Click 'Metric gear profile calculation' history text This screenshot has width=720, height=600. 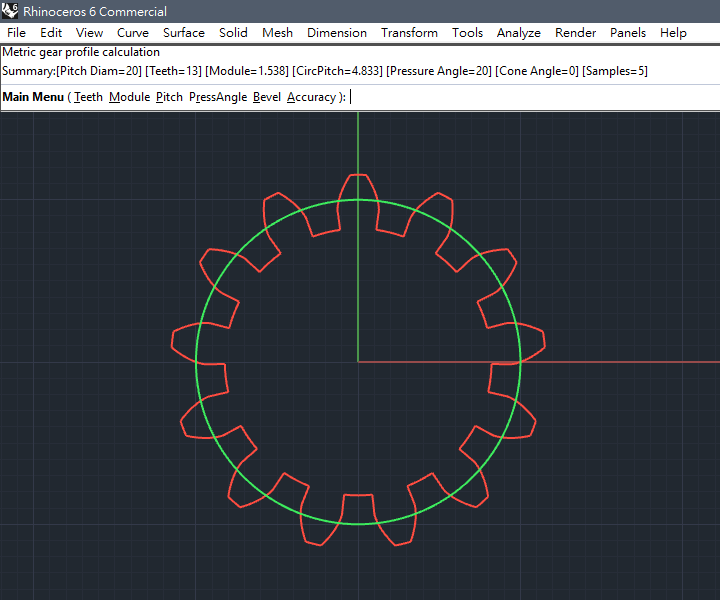pyautogui.click(x=81, y=52)
